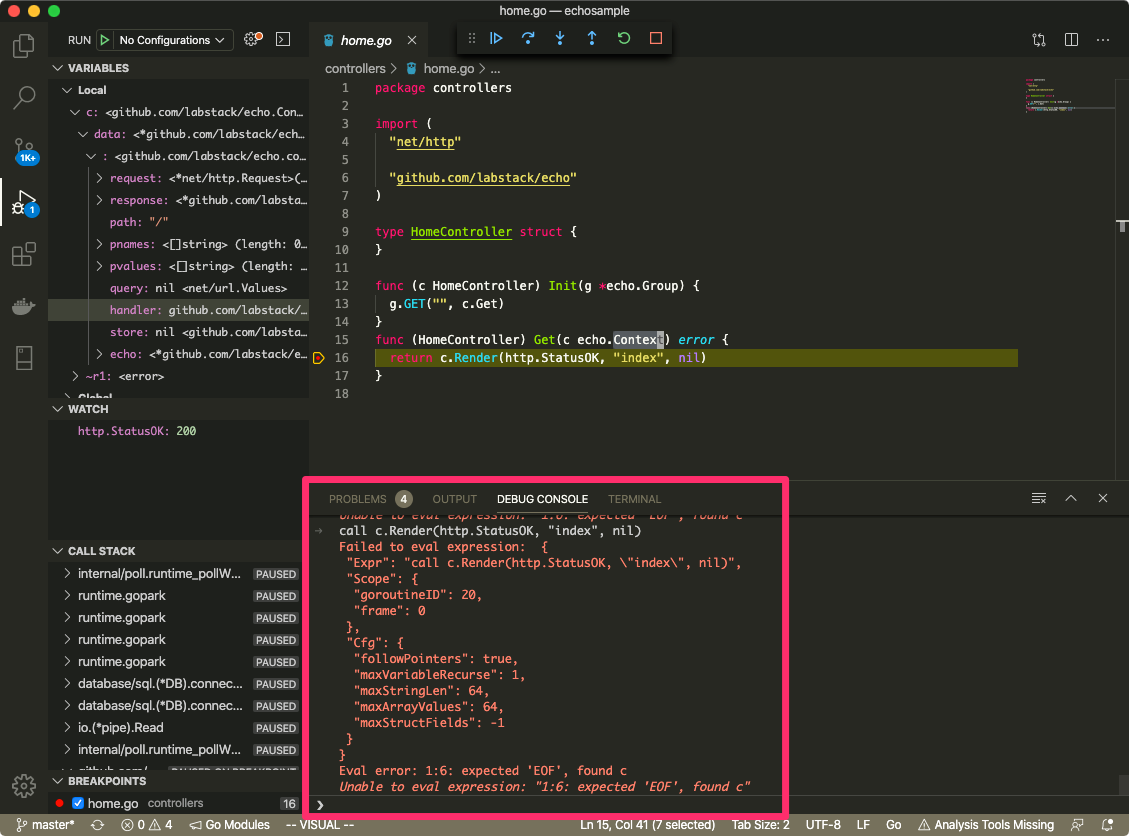The image size is (1129, 836).
Task: Switch to the TERMINAL tab
Action: point(634,499)
